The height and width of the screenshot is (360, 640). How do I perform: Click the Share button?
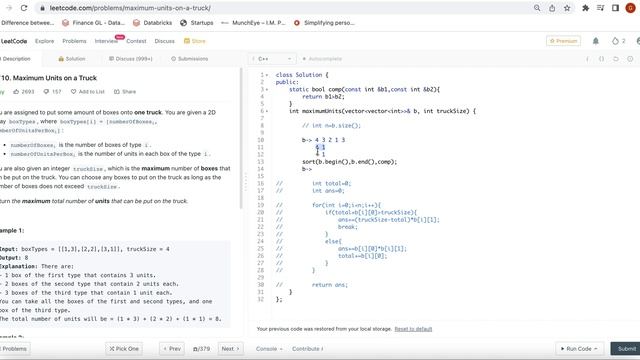125,91
